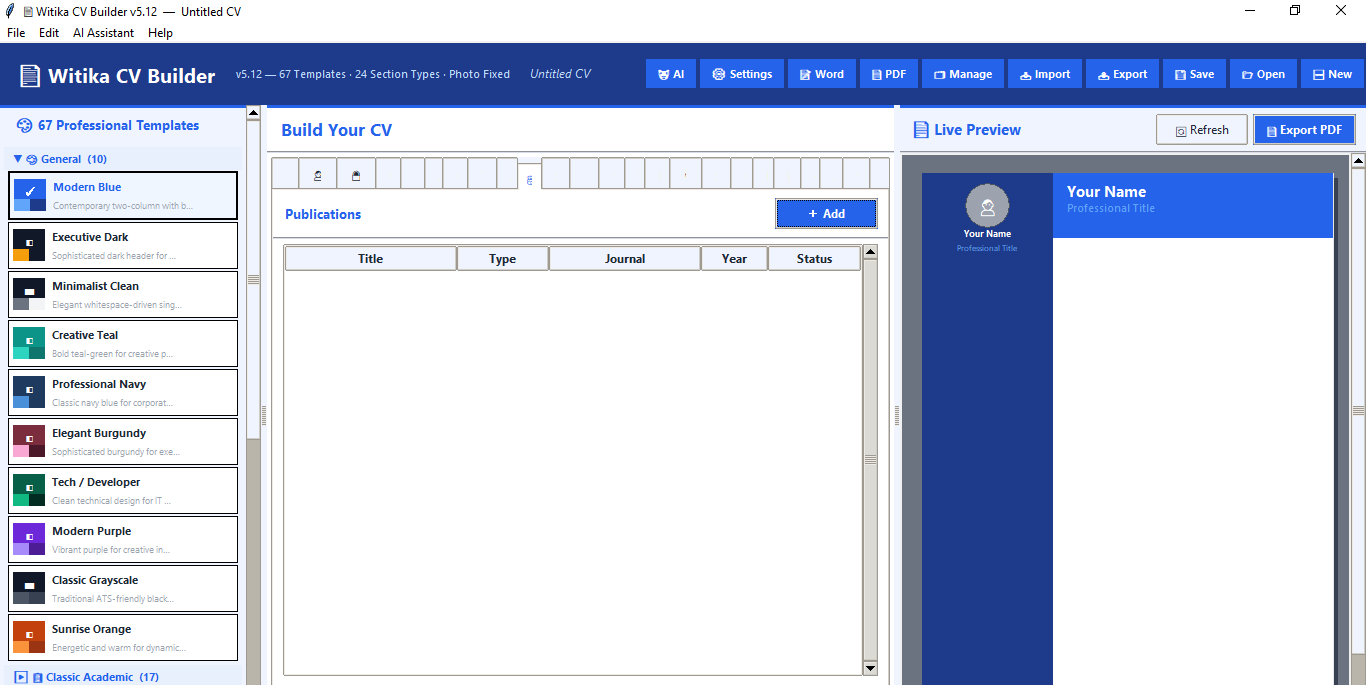The width and height of the screenshot is (1366, 685).
Task: Pick the Minimalist Clean template
Action: point(123,294)
